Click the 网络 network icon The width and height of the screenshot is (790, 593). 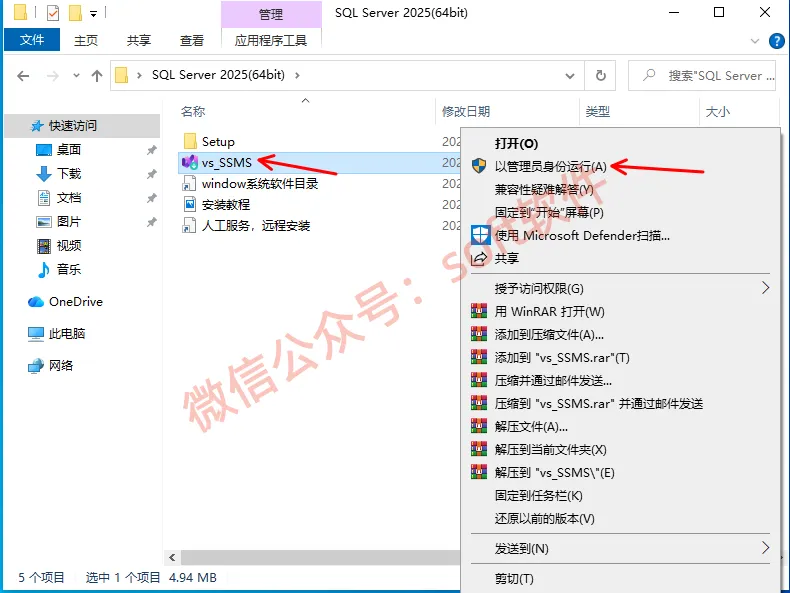coord(36,366)
